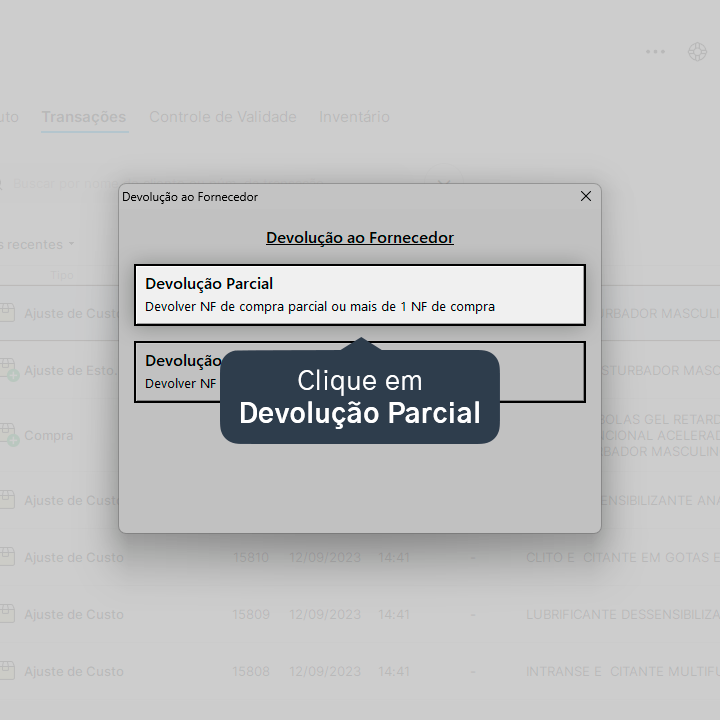Close the Devolução ao Fornecedor dialog

(x=585, y=196)
